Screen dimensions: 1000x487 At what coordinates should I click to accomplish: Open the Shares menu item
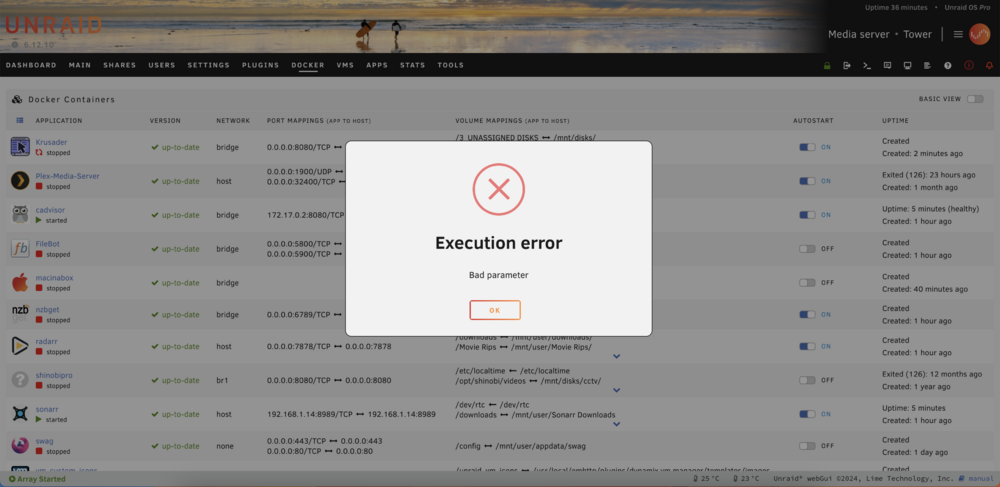click(120, 65)
